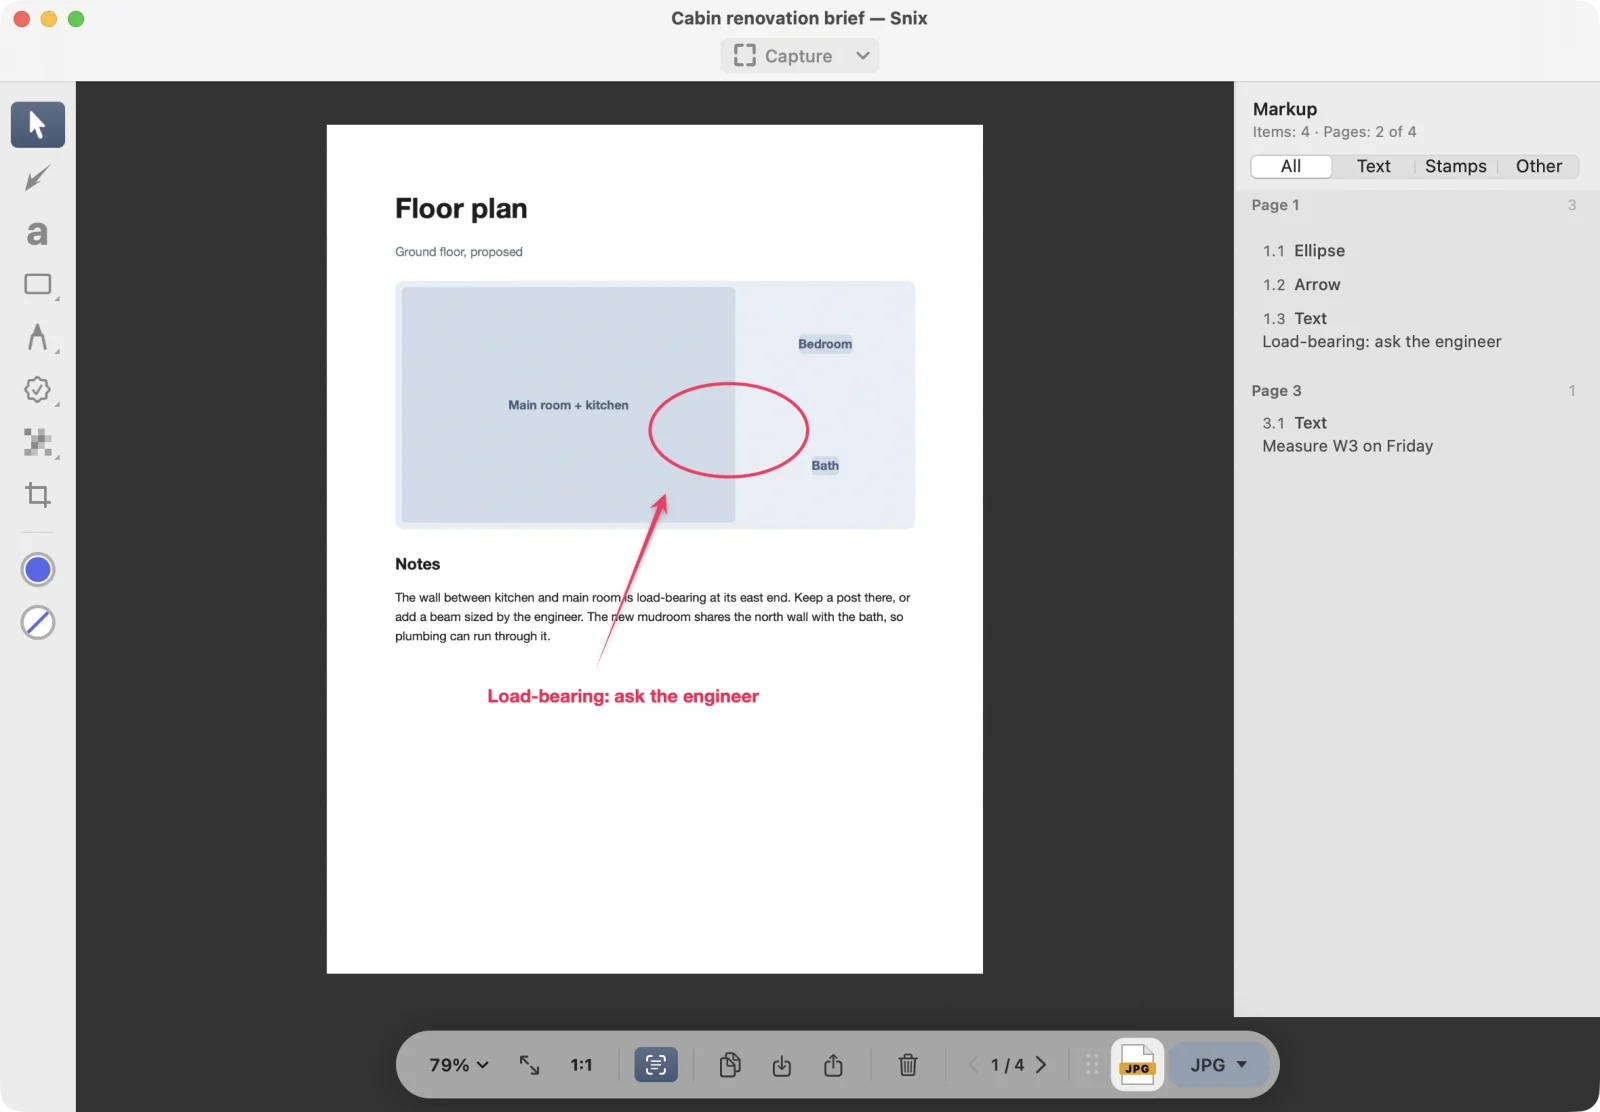This screenshot has height=1112, width=1600.
Task: Click the Bedroom label on the floor plan
Action: (x=825, y=344)
